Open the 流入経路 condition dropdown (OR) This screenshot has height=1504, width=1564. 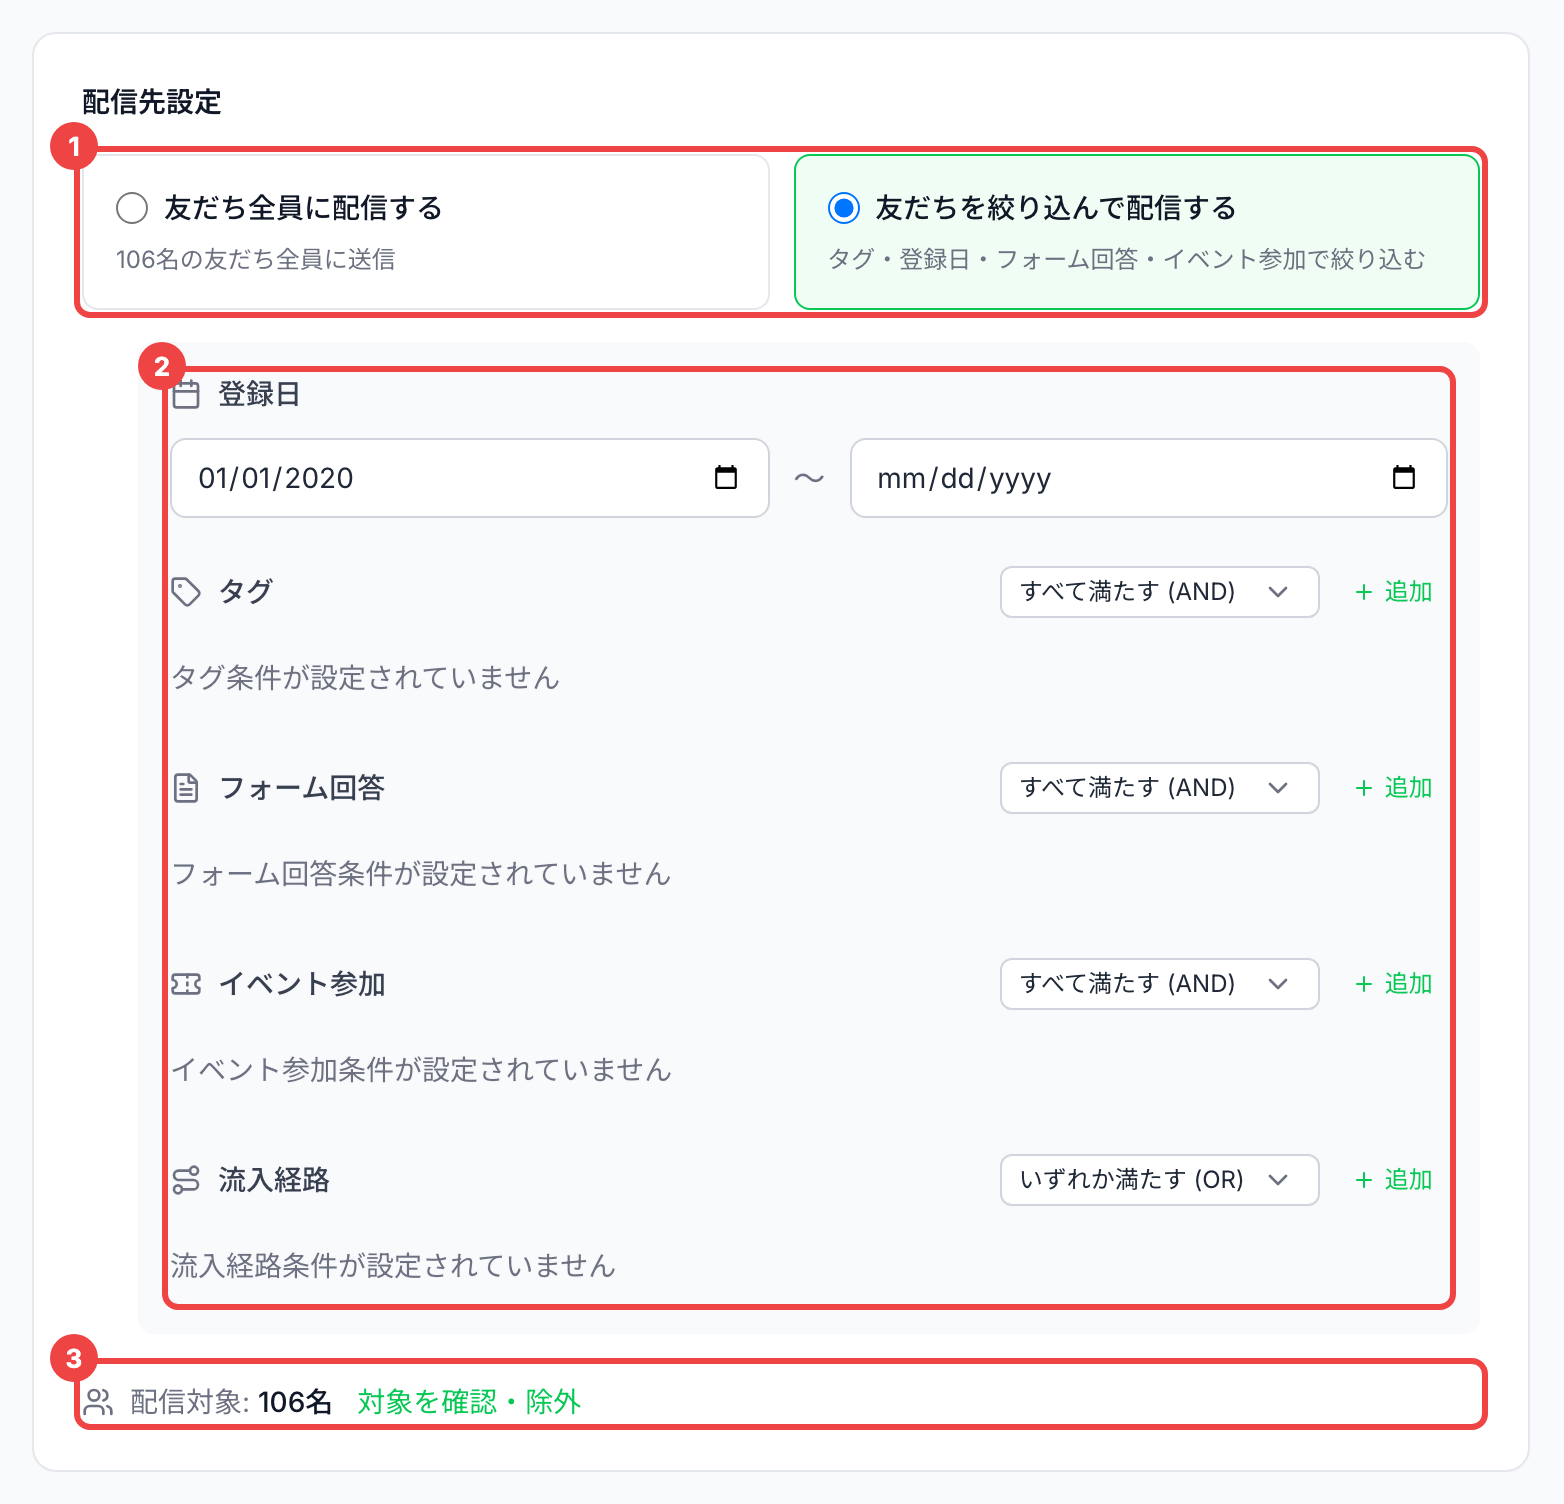(1160, 1180)
